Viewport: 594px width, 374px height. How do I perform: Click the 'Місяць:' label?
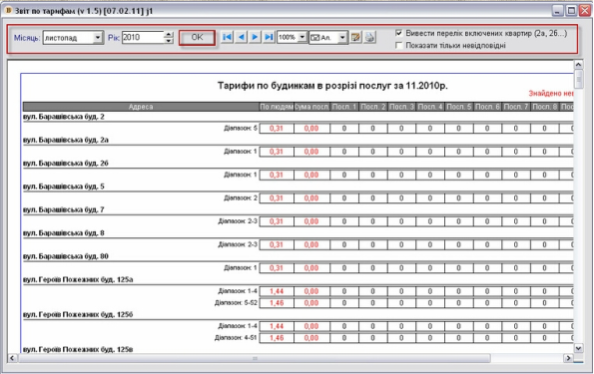pos(27,38)
